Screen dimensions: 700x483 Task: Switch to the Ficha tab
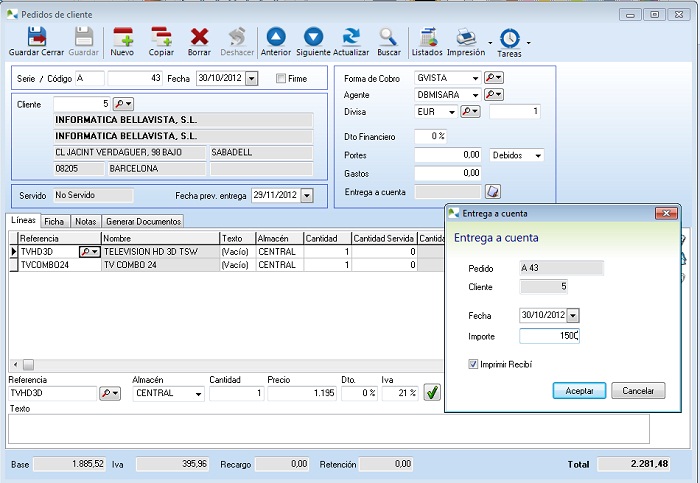pyautogui.click(x=54, y=221)
